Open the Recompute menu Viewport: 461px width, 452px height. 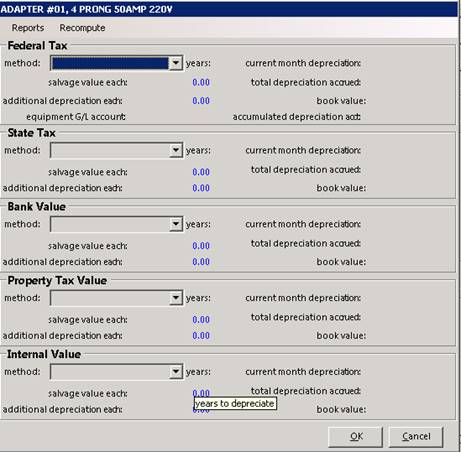pos(82,28)
